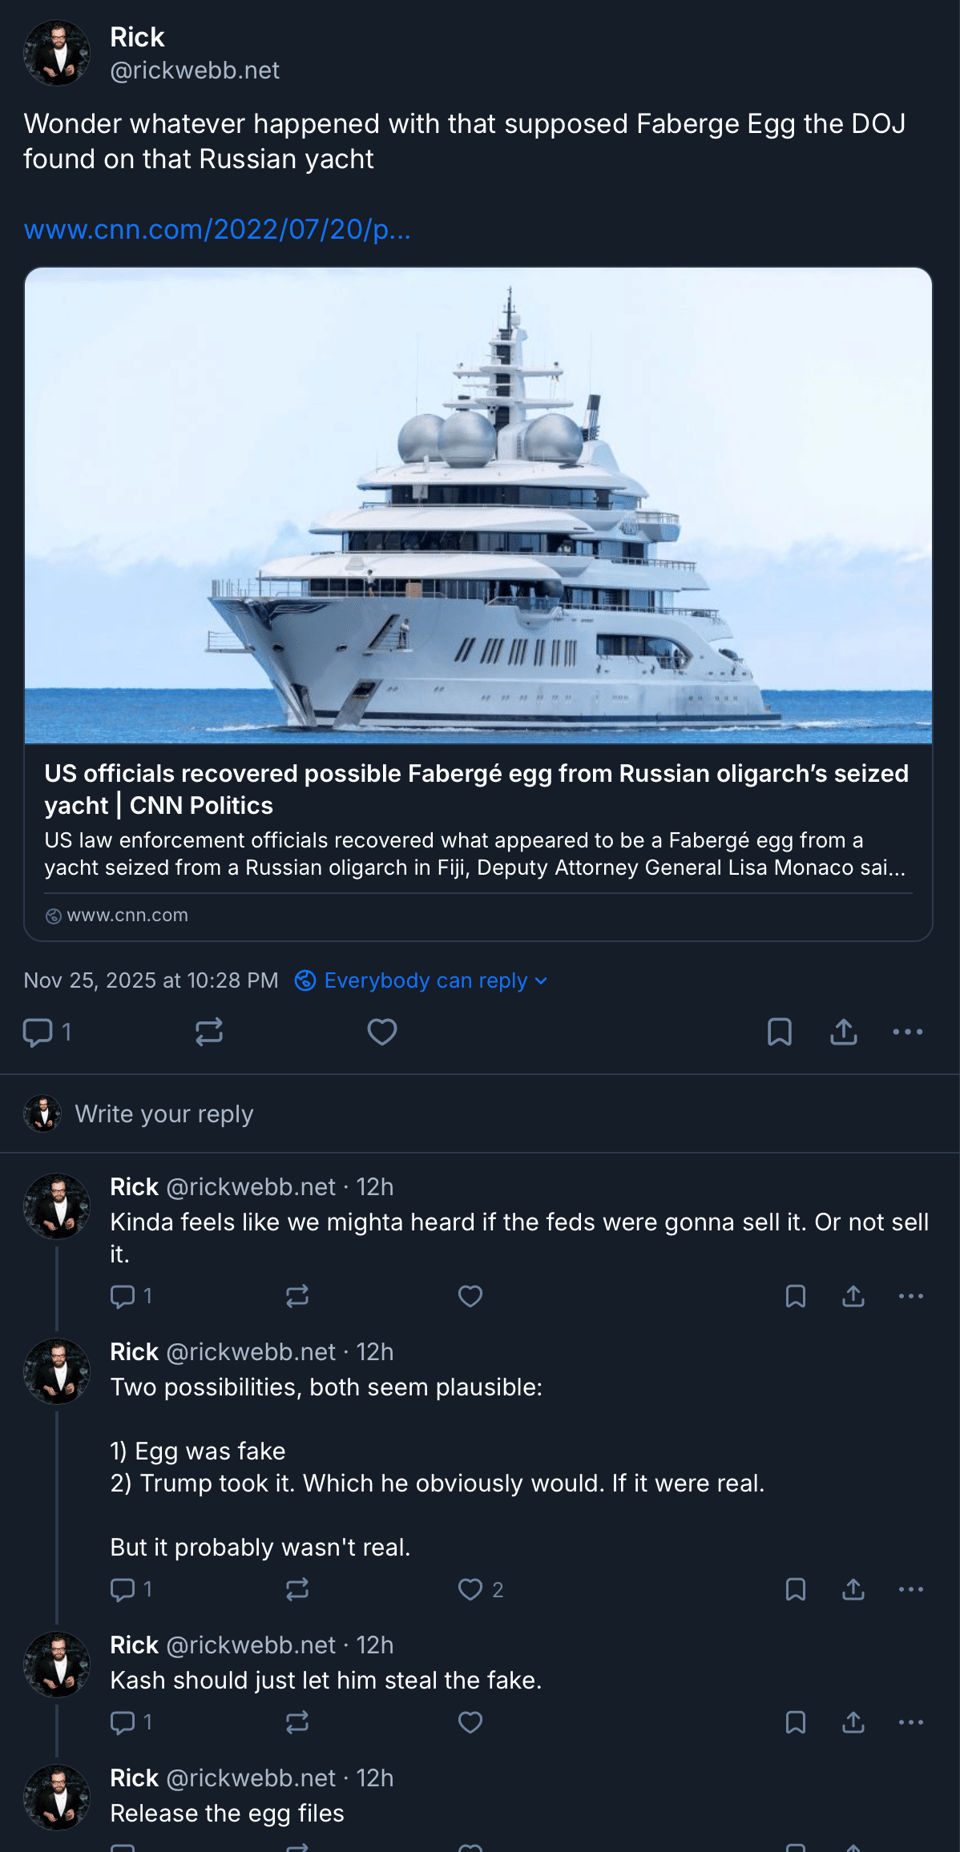Open Rick's profile avatar at top

point(57,53)
